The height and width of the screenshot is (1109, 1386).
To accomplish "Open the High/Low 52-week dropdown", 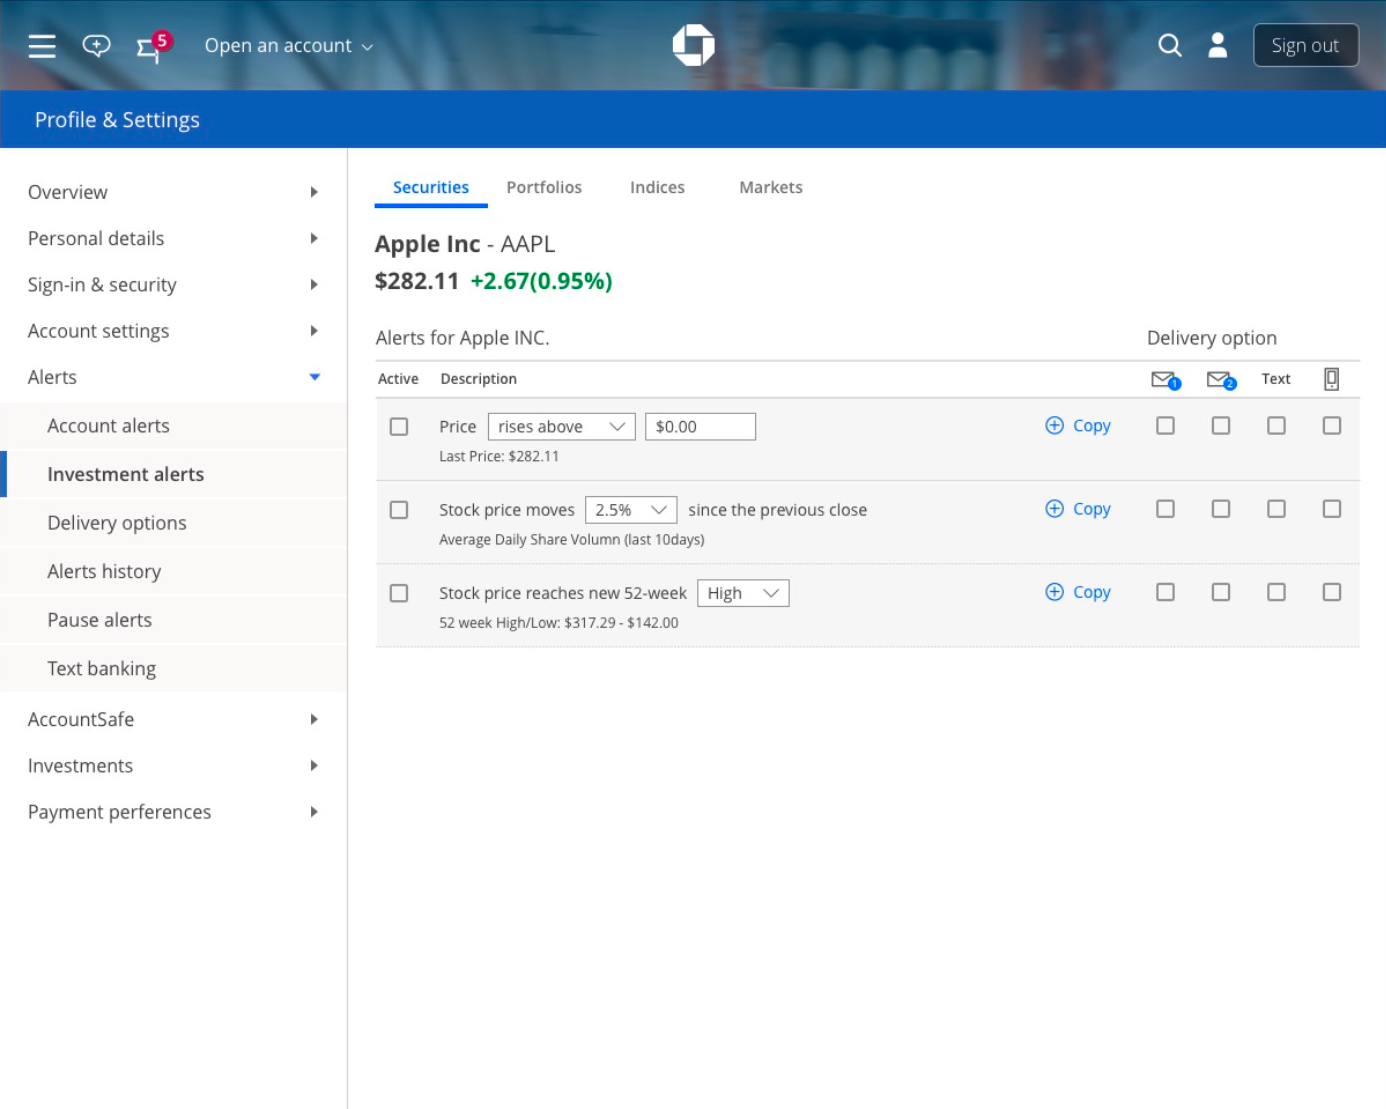I will [743, 593].
